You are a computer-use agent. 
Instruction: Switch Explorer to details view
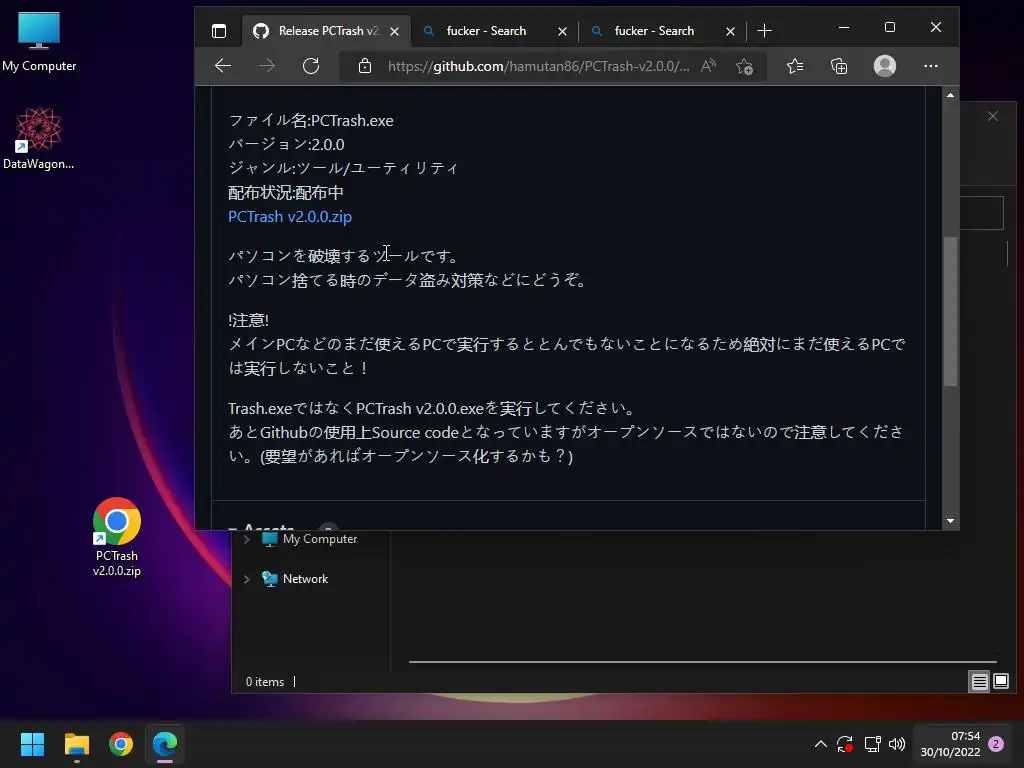[980, 682]
